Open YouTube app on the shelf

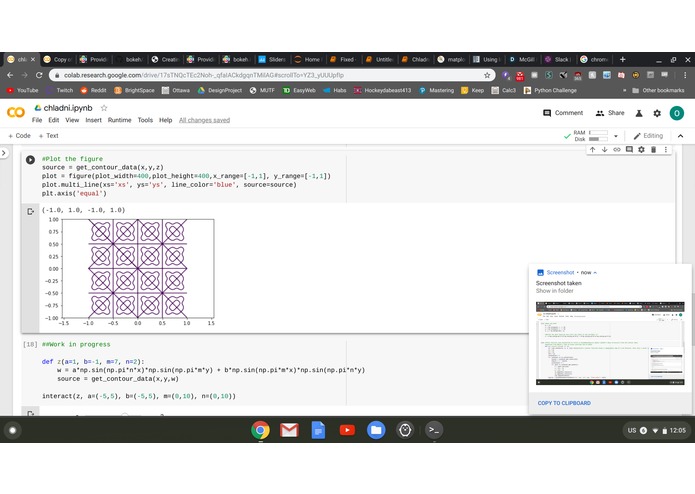tap(347, 430)
